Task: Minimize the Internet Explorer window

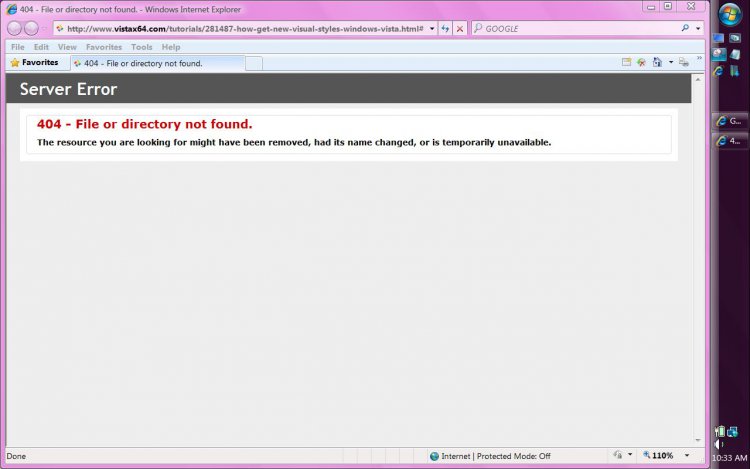Action: [651, 7]
